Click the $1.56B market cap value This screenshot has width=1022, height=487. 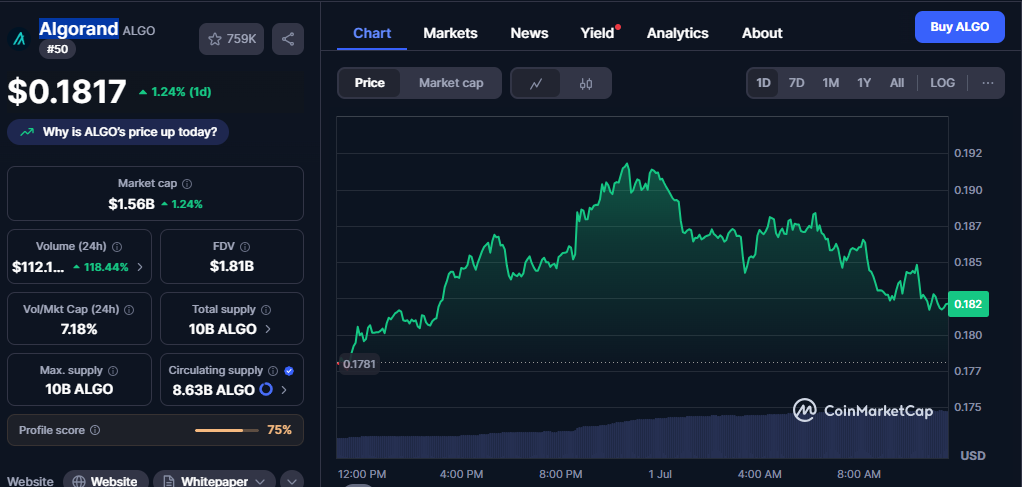coord(131,204)
